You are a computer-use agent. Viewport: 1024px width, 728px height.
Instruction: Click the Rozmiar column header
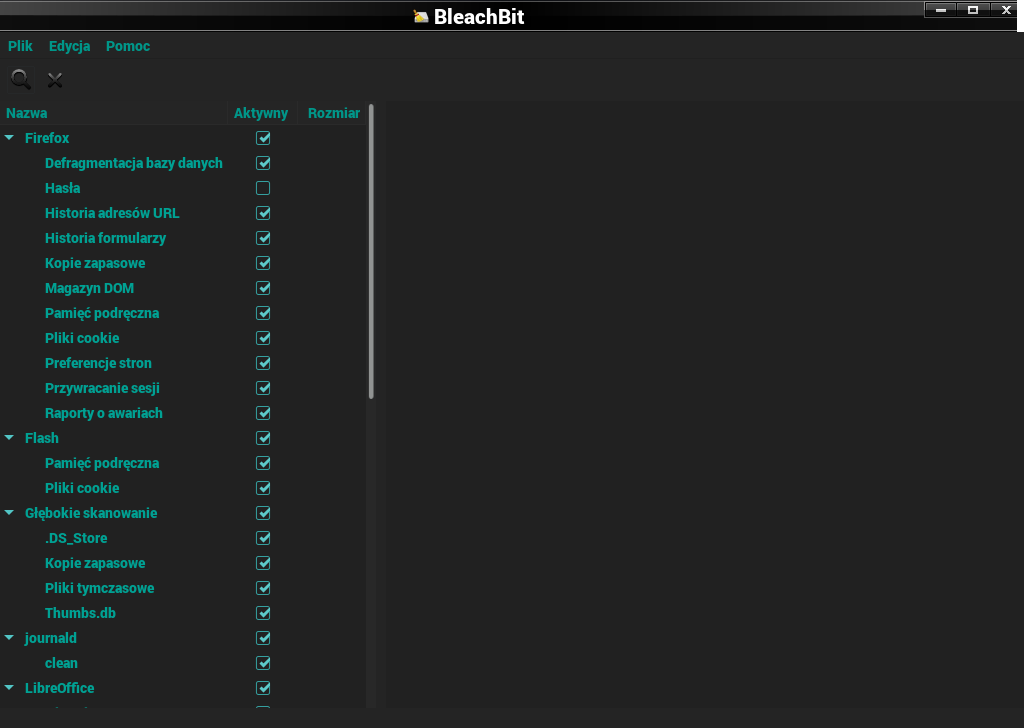[332, 113]
